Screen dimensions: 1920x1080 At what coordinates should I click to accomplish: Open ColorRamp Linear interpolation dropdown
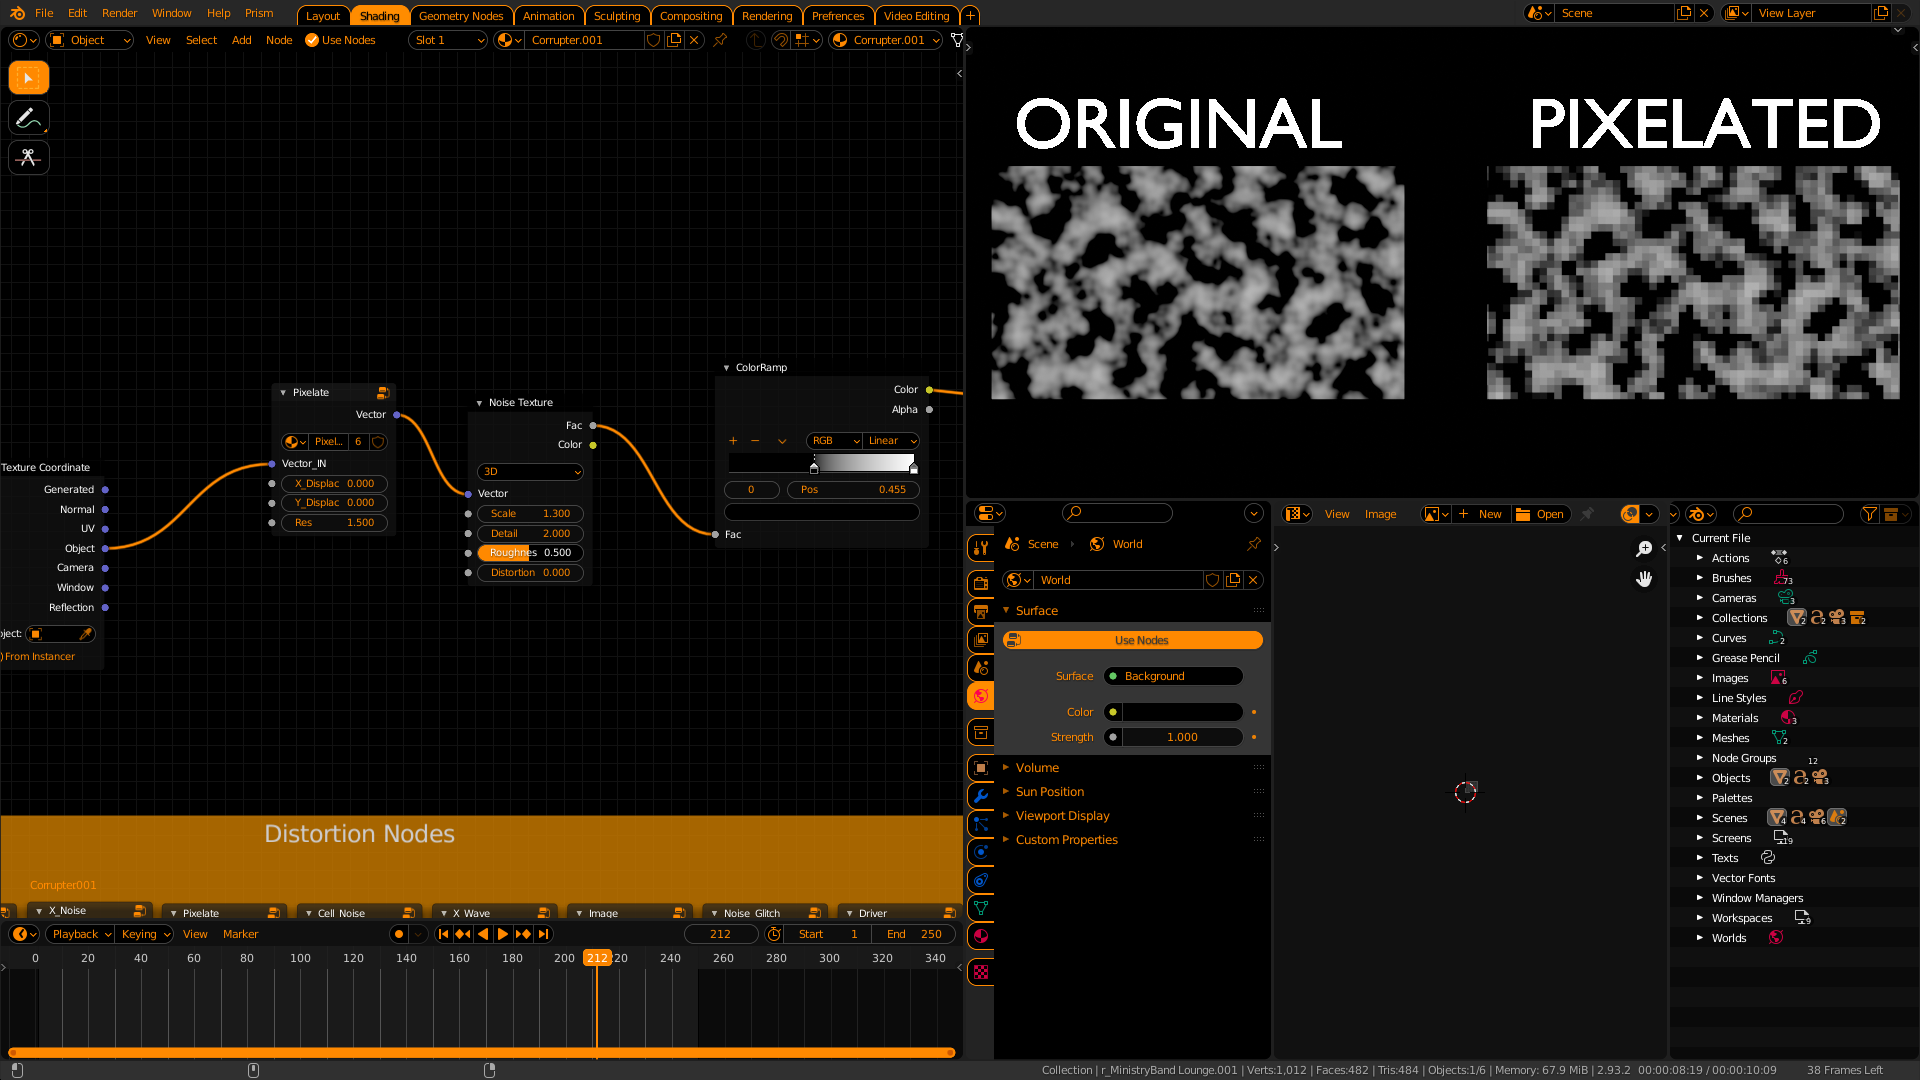891,441
